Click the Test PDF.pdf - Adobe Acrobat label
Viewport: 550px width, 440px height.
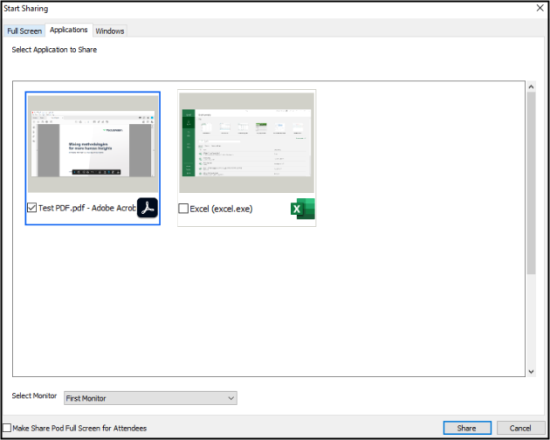click(x=87, y=208)
